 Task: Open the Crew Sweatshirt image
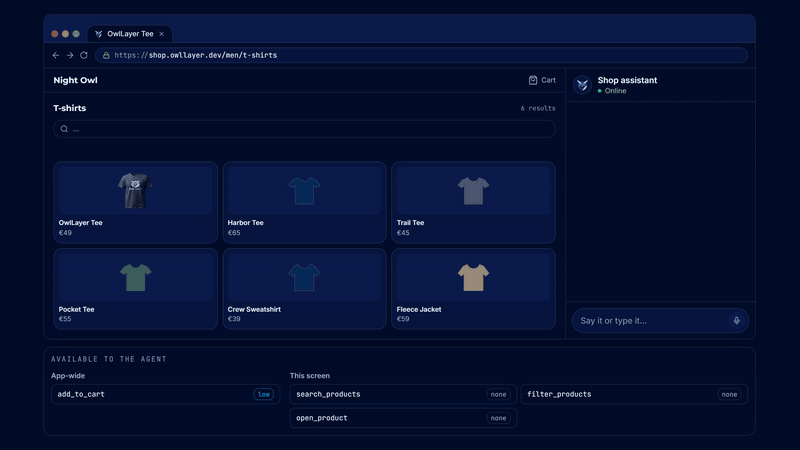[x=304, y=277]
